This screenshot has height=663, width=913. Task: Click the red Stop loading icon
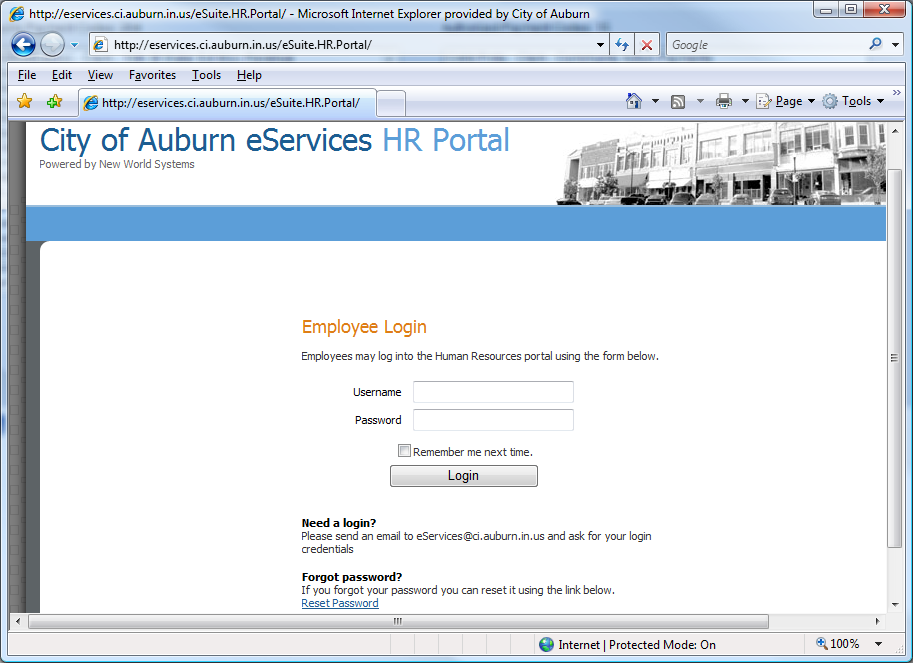click(x=646, y=45)
